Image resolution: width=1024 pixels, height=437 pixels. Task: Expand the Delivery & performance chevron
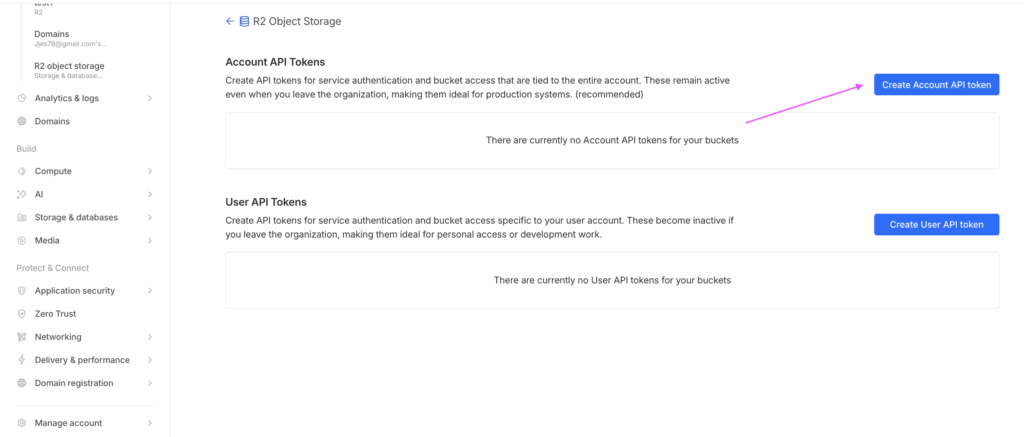tap(150, 360)
